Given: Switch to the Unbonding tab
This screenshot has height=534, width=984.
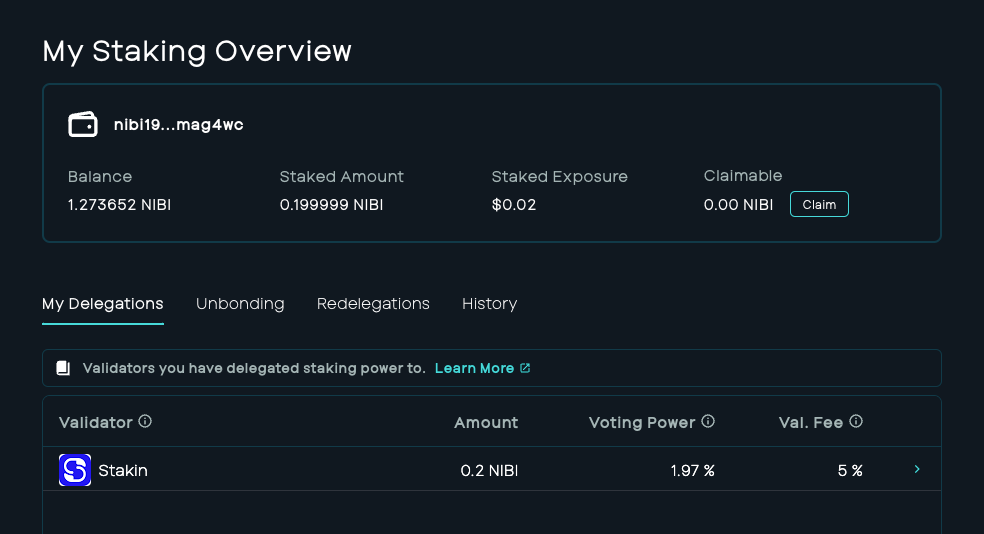Looking at the screenshot, I should pyautogui.click(x=240, y=304).
